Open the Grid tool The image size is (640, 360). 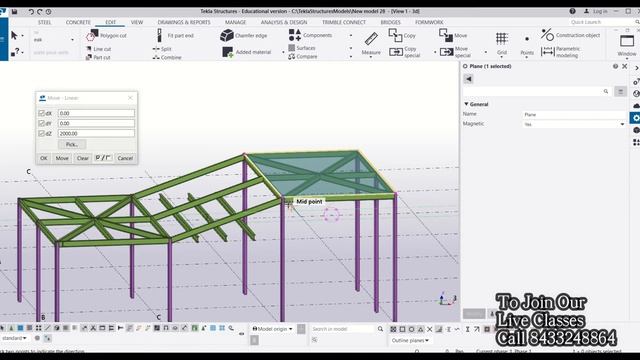pyautogui.click(x=502, y=44)
